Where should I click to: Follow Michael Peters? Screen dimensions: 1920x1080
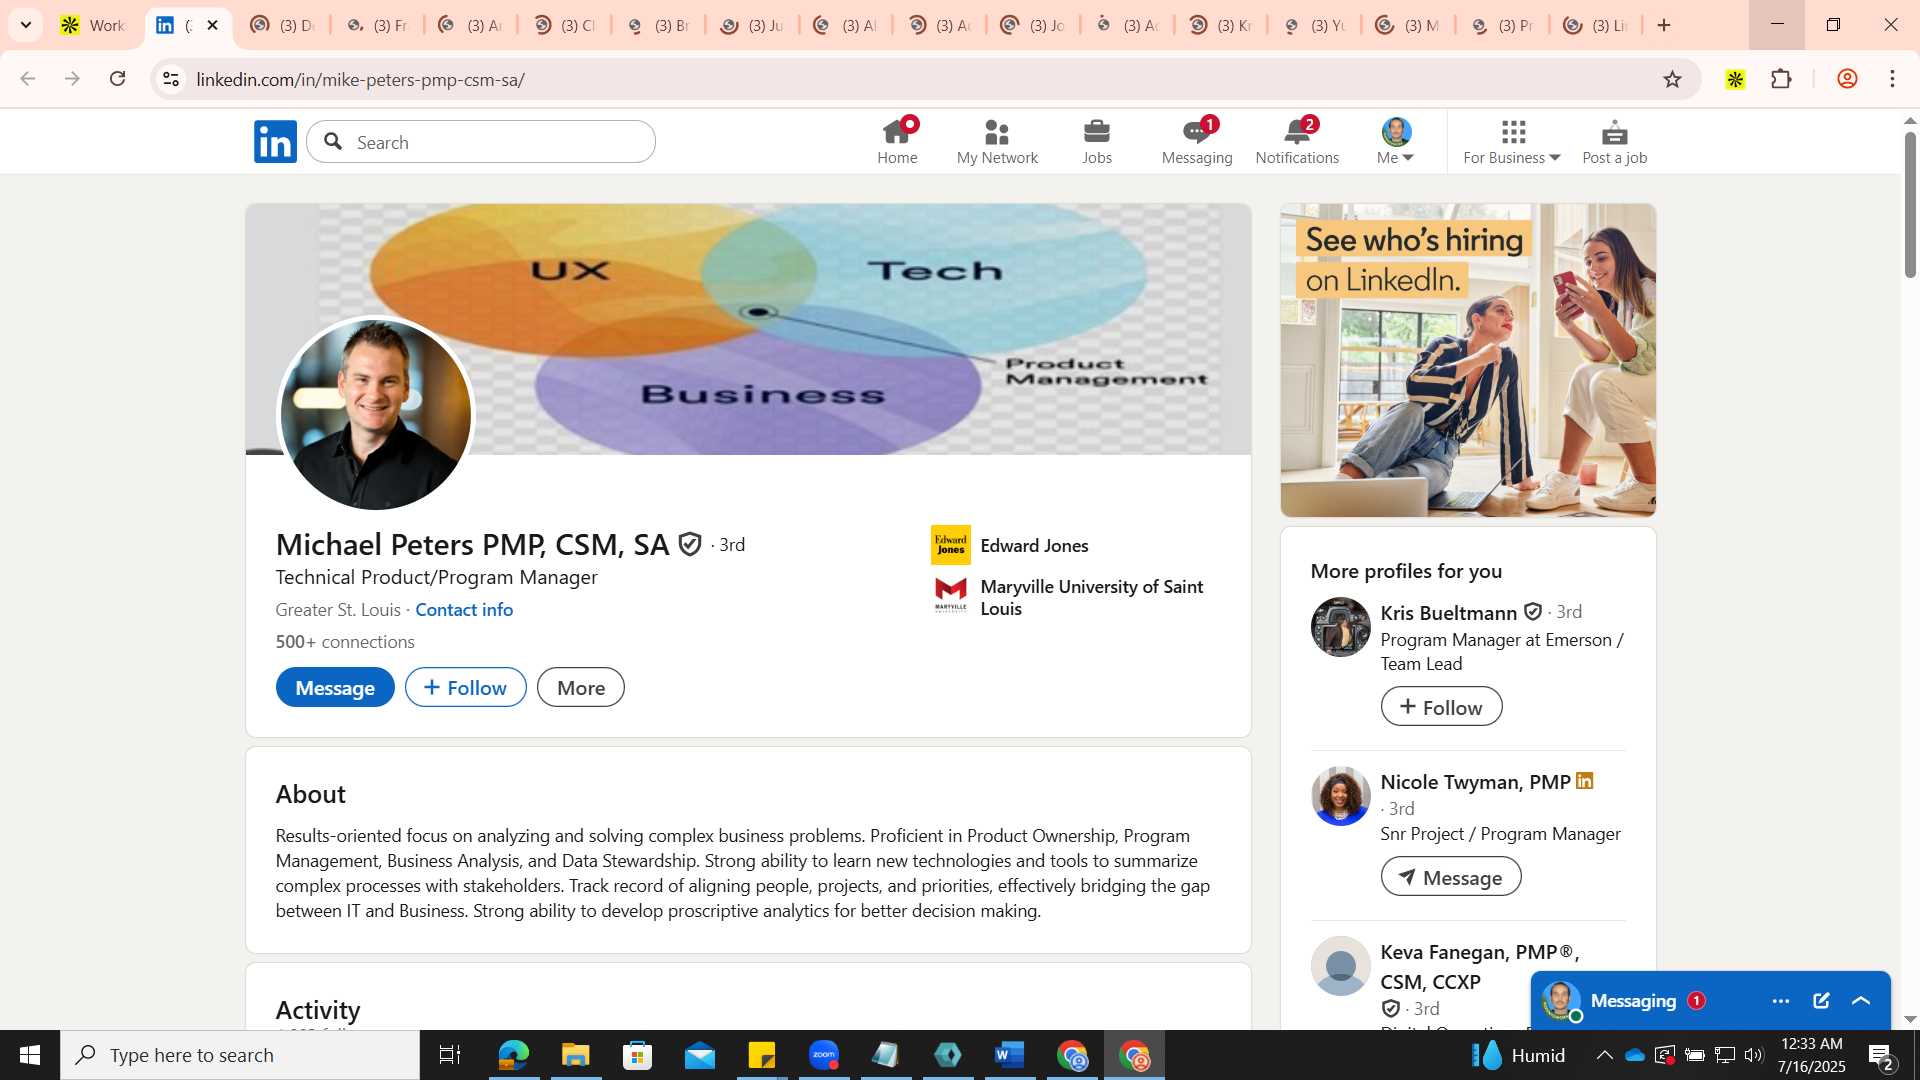466,687
